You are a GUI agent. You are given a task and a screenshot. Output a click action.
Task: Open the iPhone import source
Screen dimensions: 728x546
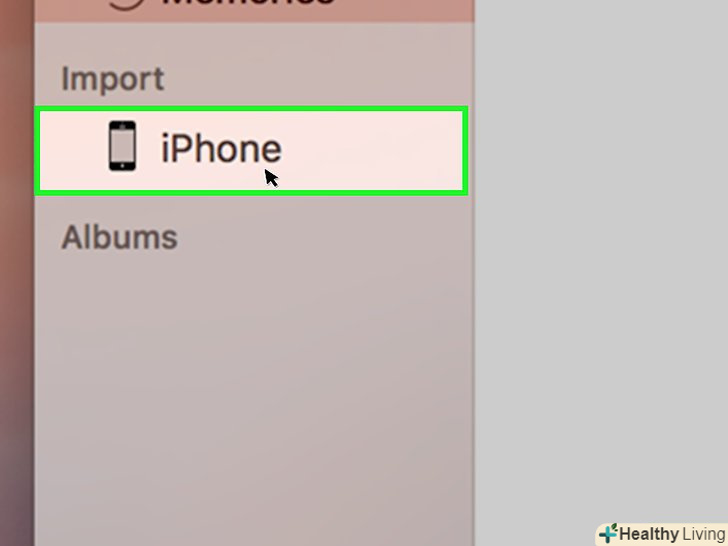point(251,150)
